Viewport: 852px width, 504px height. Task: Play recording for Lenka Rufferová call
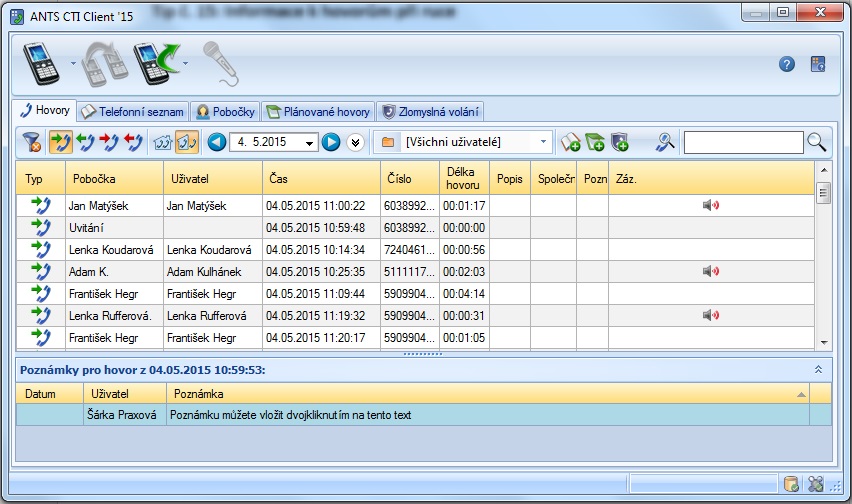[x=711, y=315]
